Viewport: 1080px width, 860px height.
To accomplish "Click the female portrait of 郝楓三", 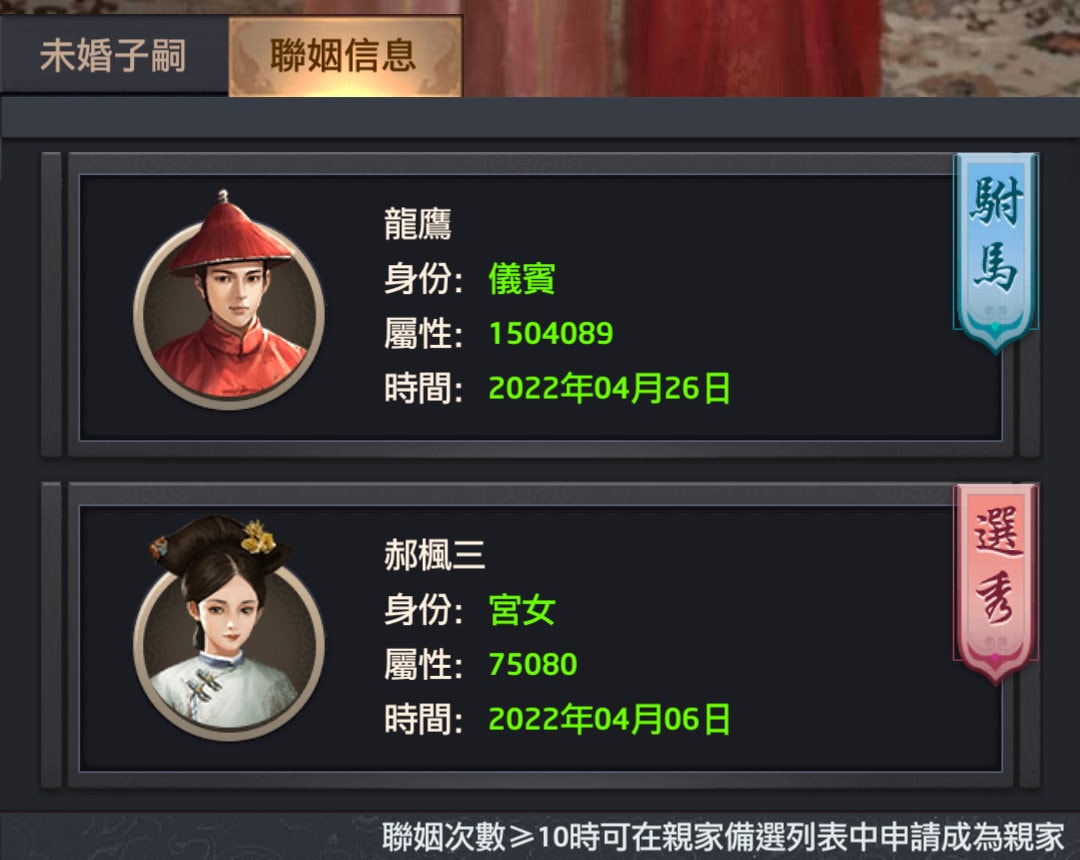I will point(229,629).
